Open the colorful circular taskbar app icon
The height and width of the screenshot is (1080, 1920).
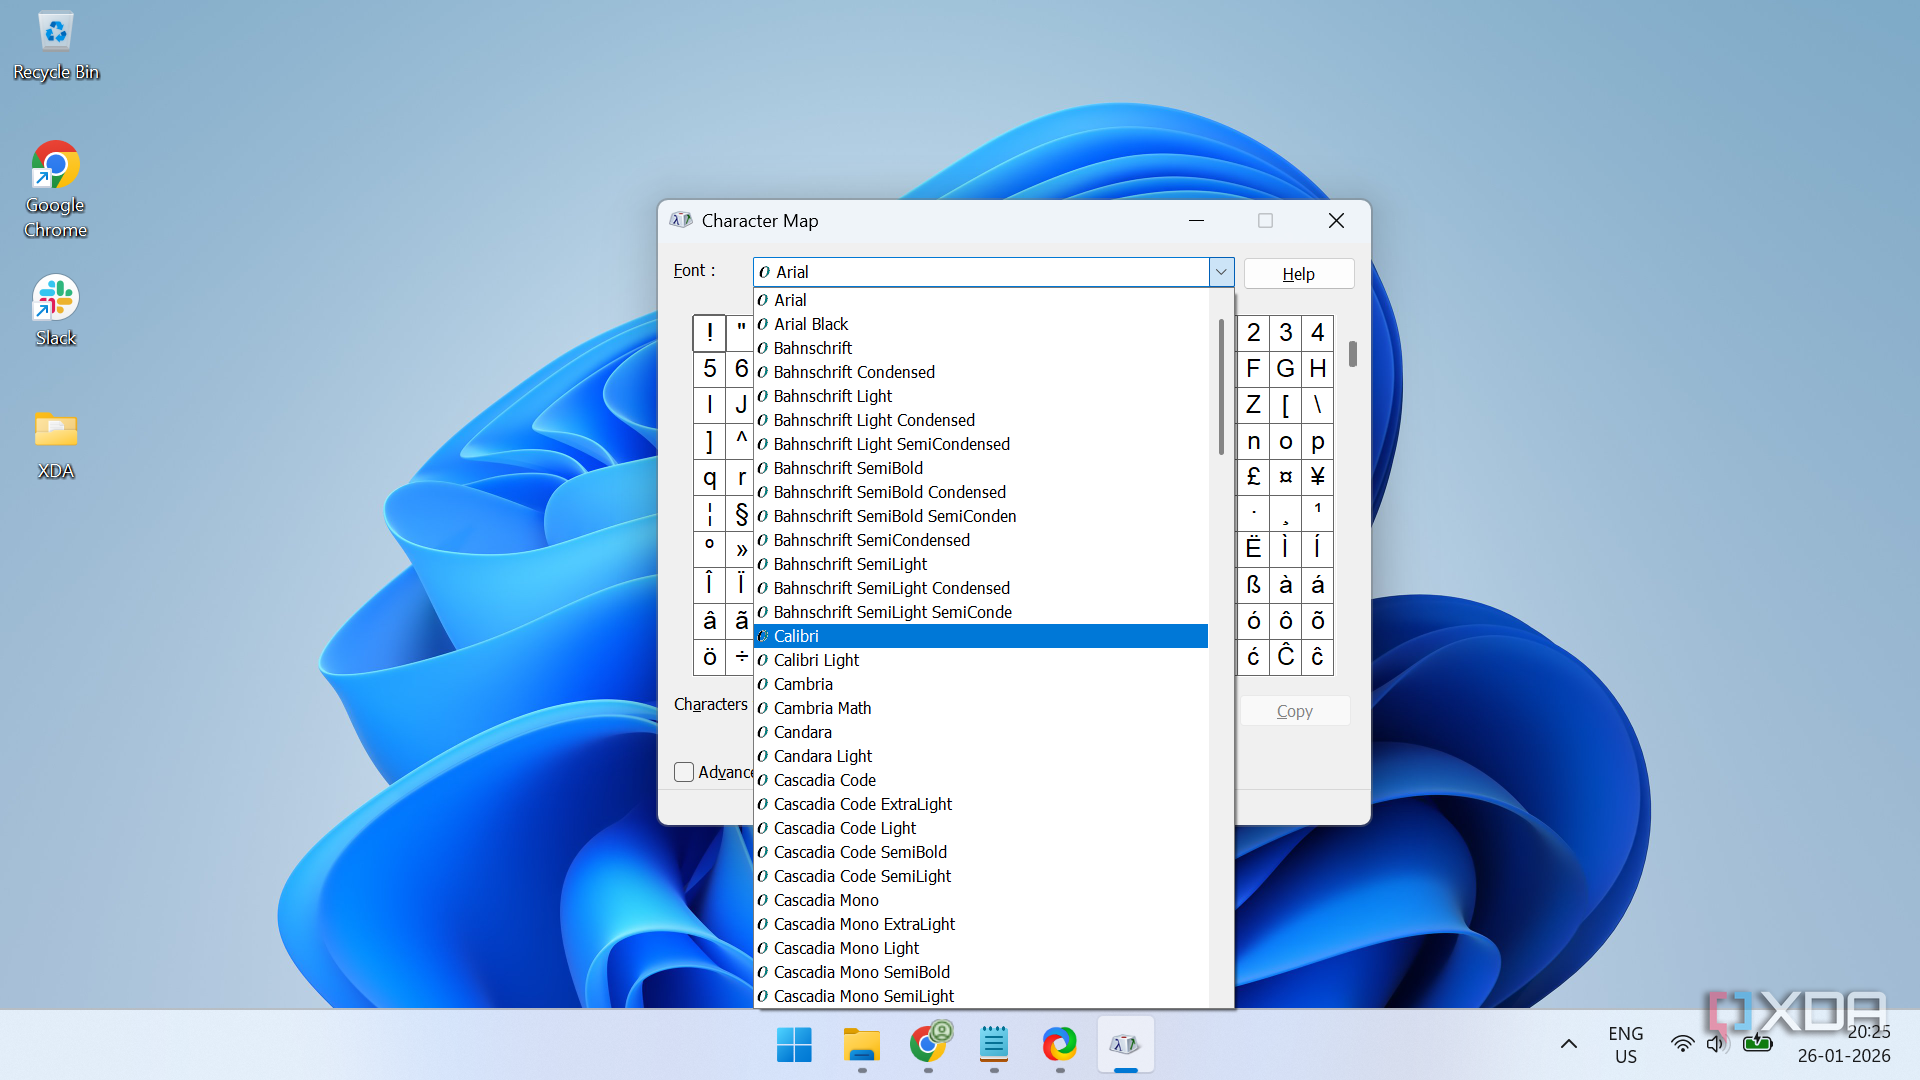point(1060,1045)
